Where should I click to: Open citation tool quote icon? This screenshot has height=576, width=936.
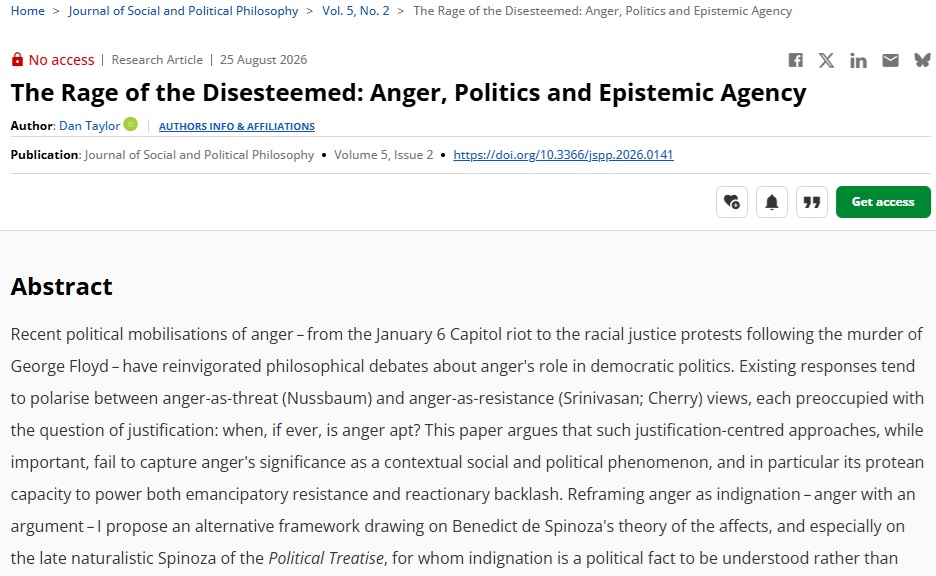pos(812,202)
